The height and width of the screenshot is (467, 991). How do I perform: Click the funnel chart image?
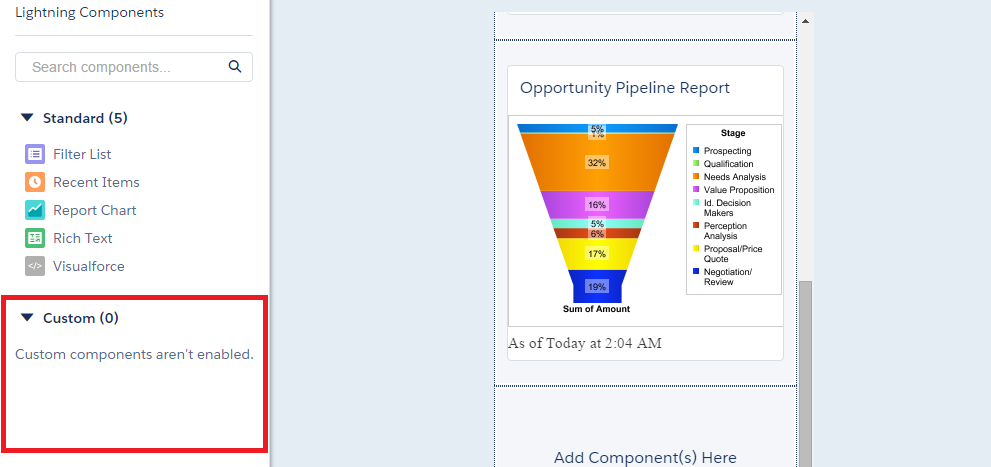click(x=597, y=215)
